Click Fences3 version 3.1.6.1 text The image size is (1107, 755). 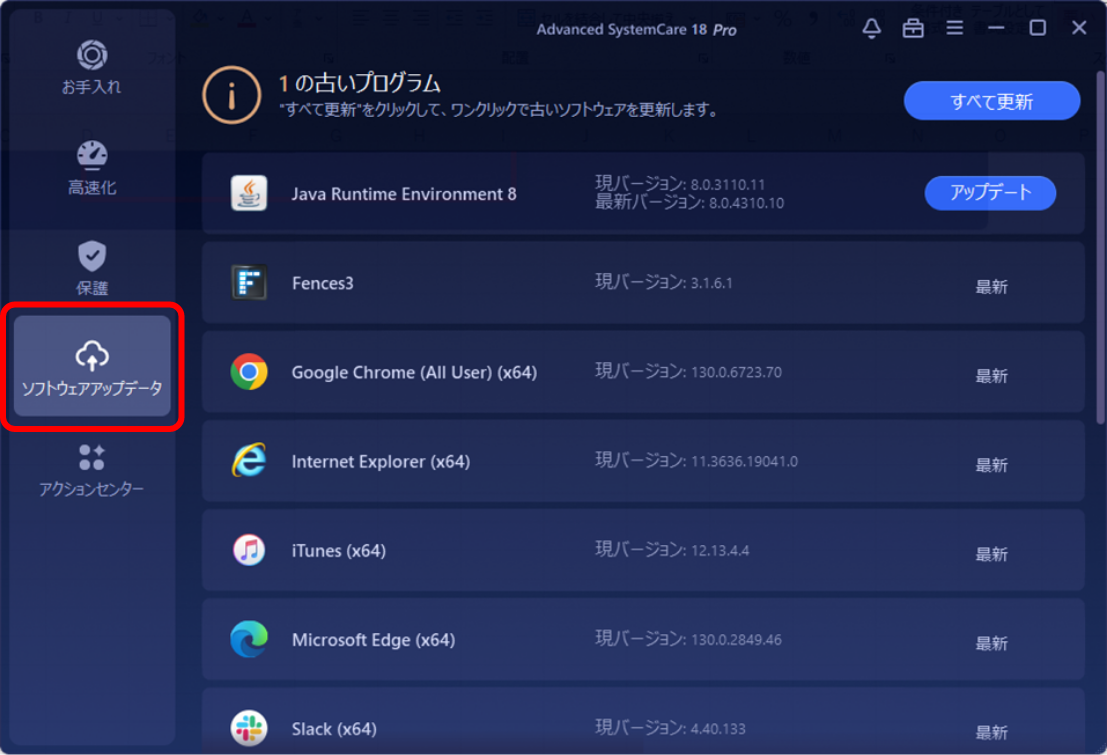[x=664, y=283]
